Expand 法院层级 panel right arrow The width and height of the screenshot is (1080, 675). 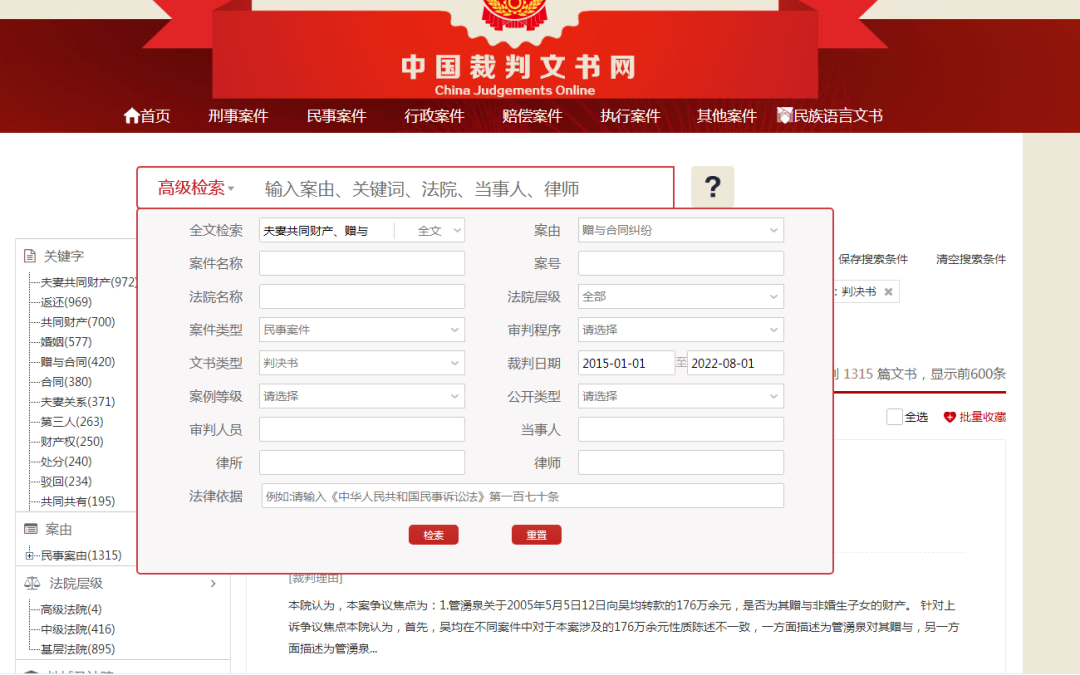[x=214, y=583]
